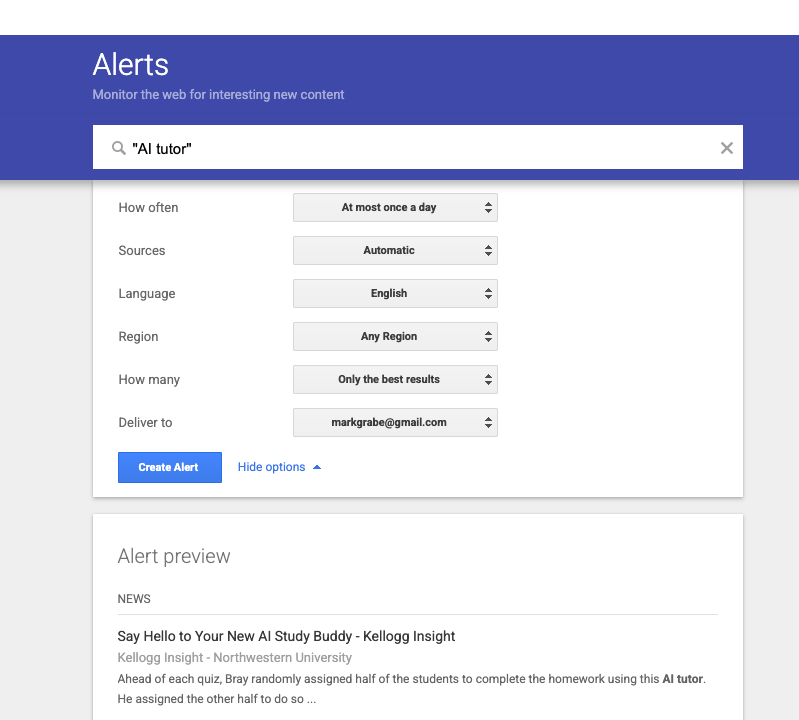Click the arrows on the Language selector

point(488,294)
